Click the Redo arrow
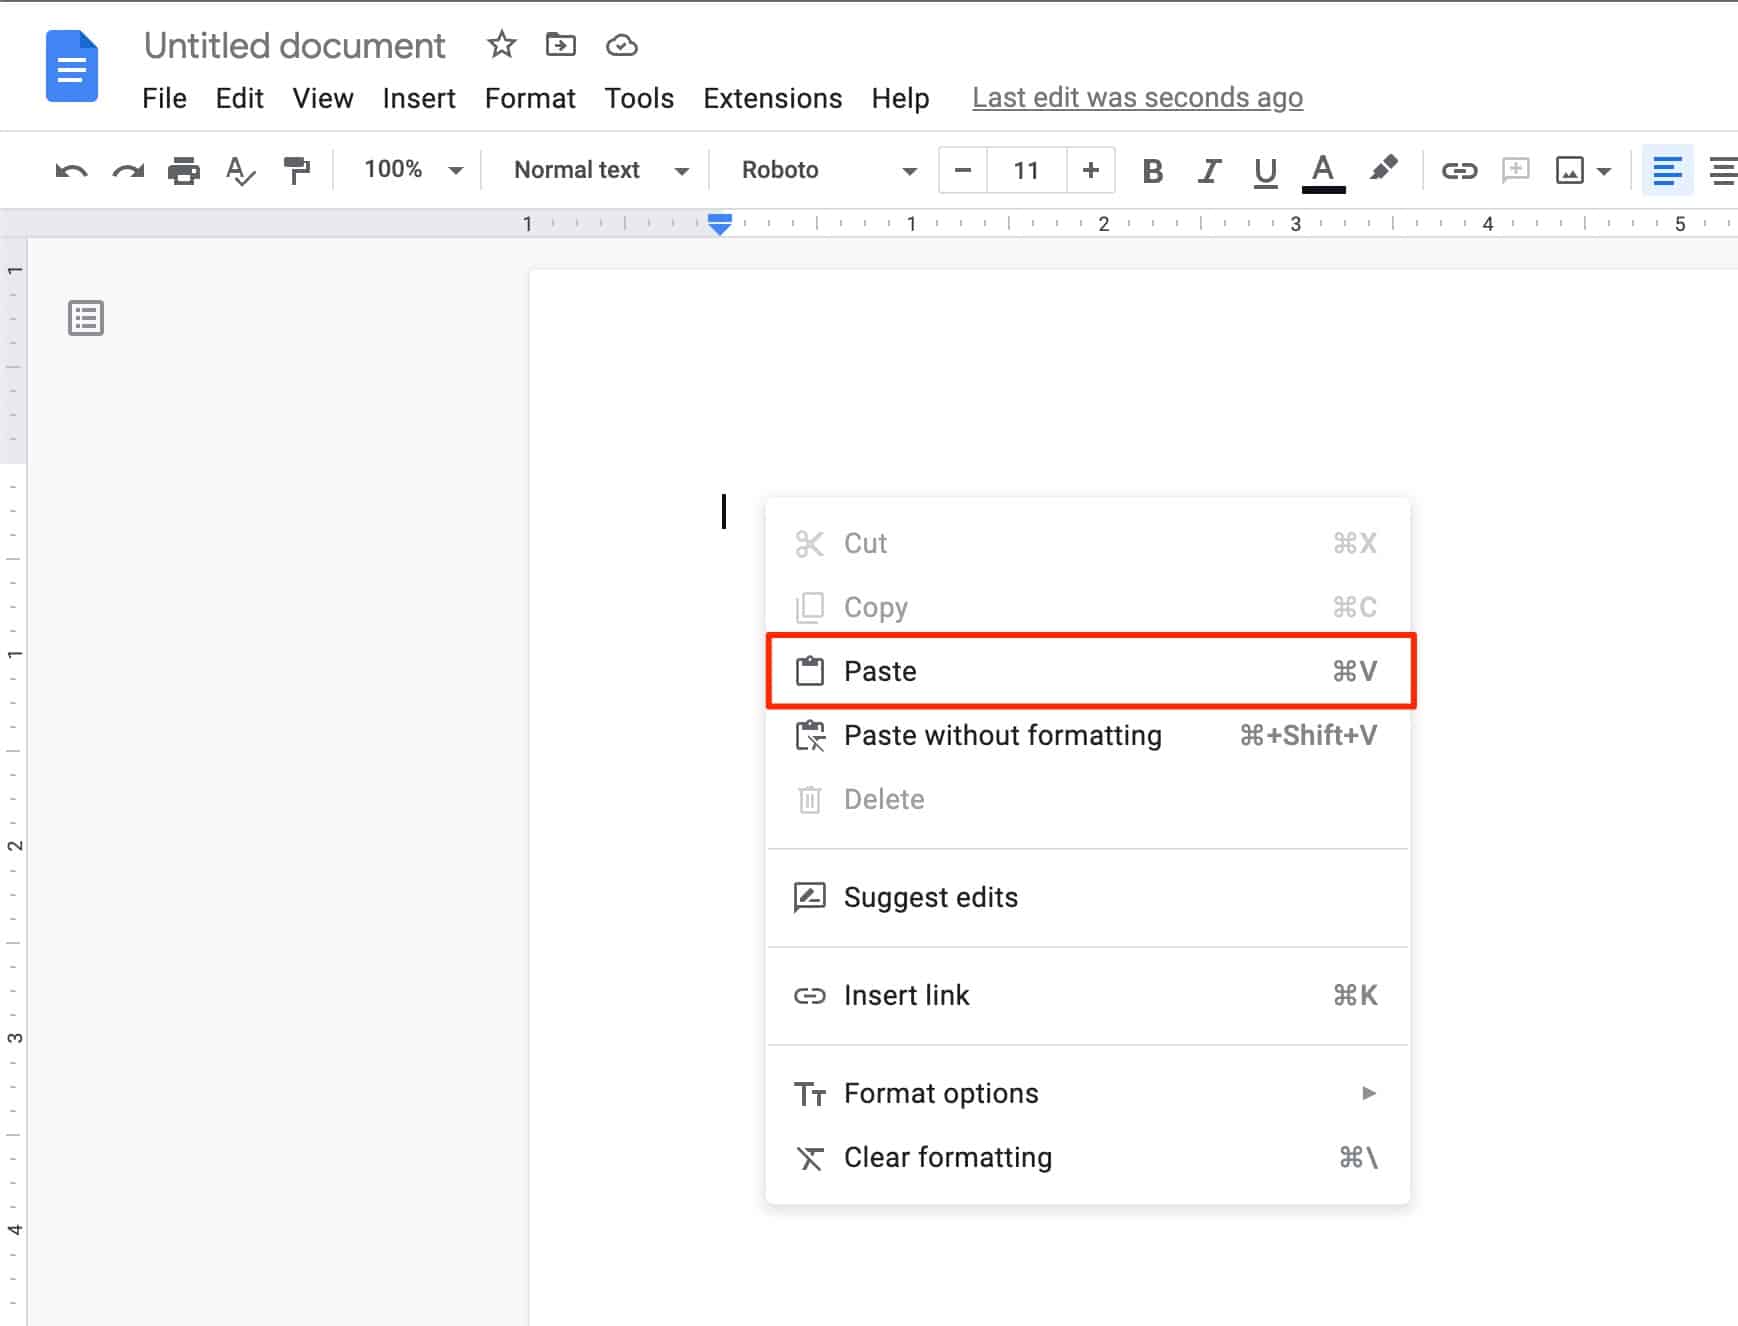Viewport: 1738px width, 1326px height. (x=128, y=171)
